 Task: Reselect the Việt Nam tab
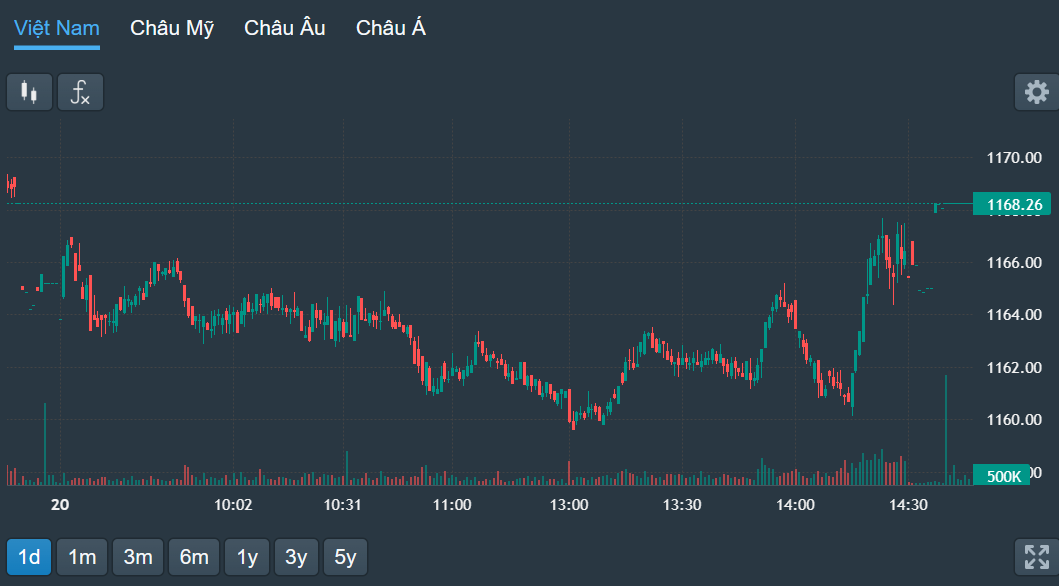pyautogui.click(x=56, y=28)
